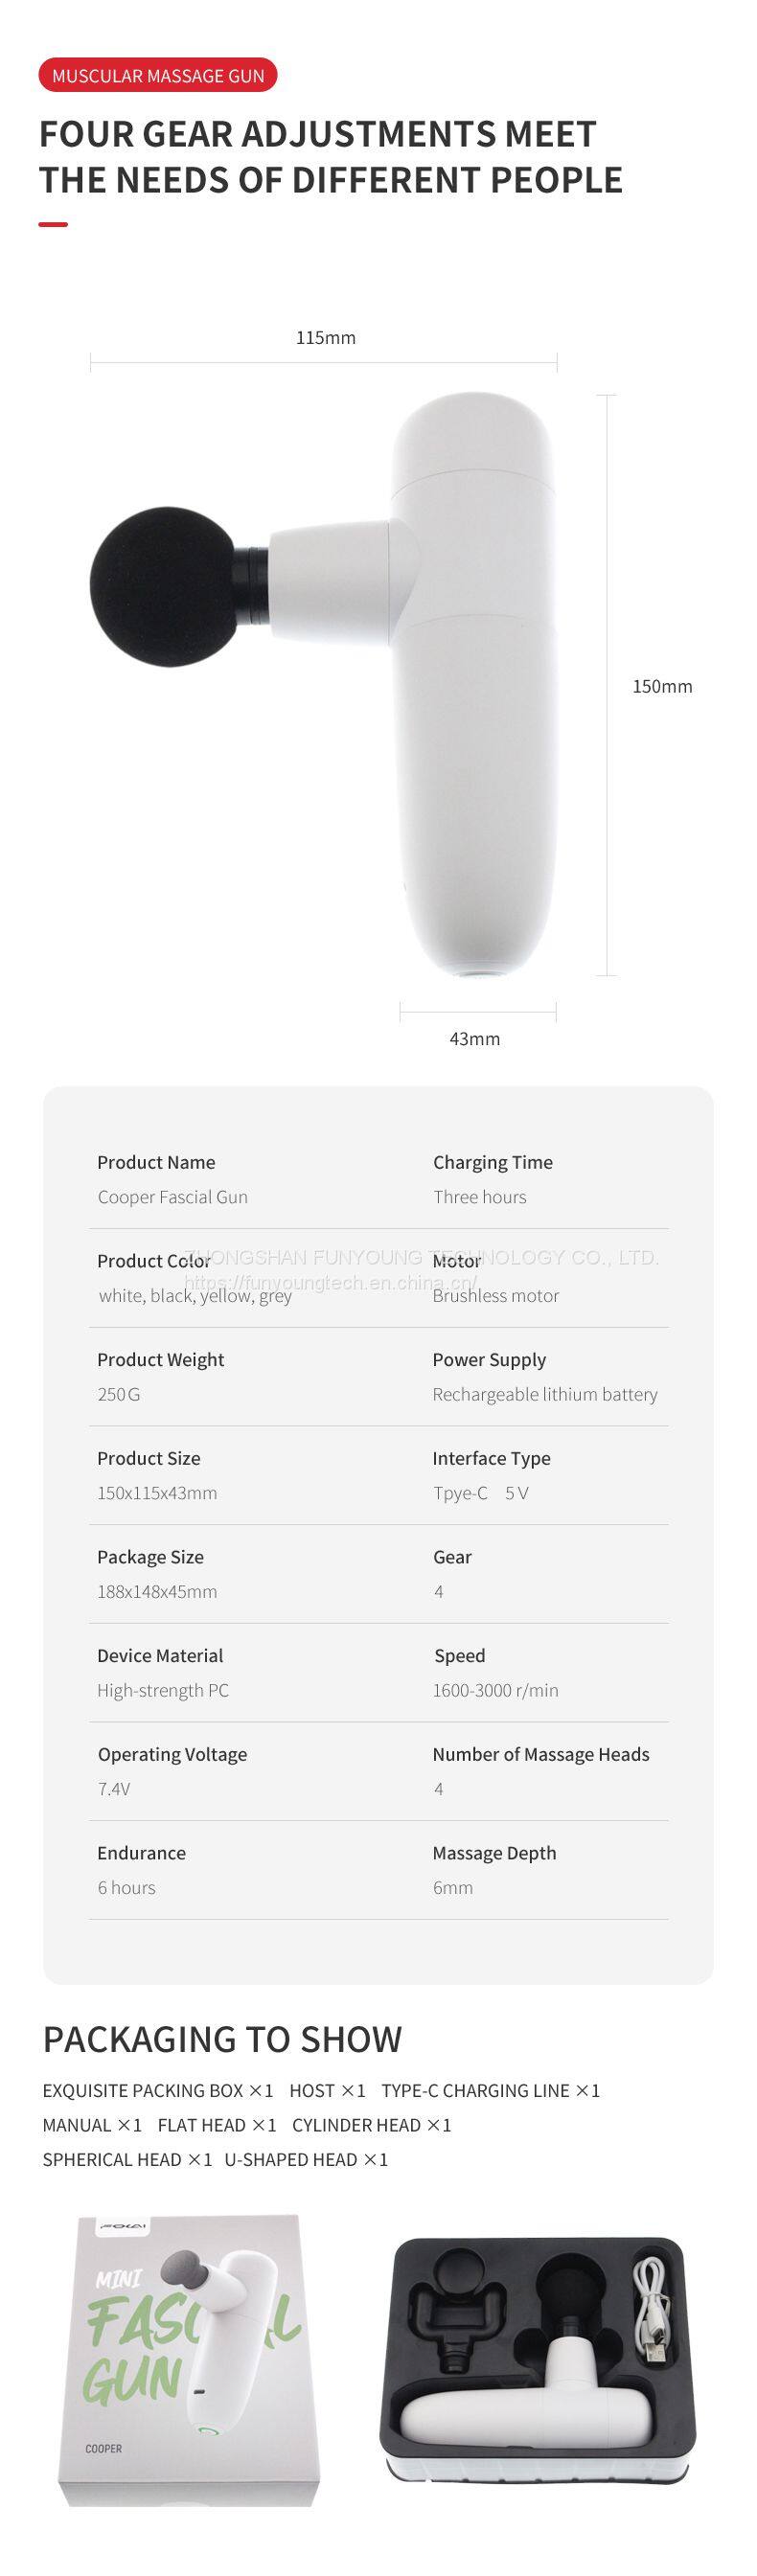The height and width of the screenshot is (2576, 757).
Task: Click the Brushless motor value
Action: click(495, 1295)
